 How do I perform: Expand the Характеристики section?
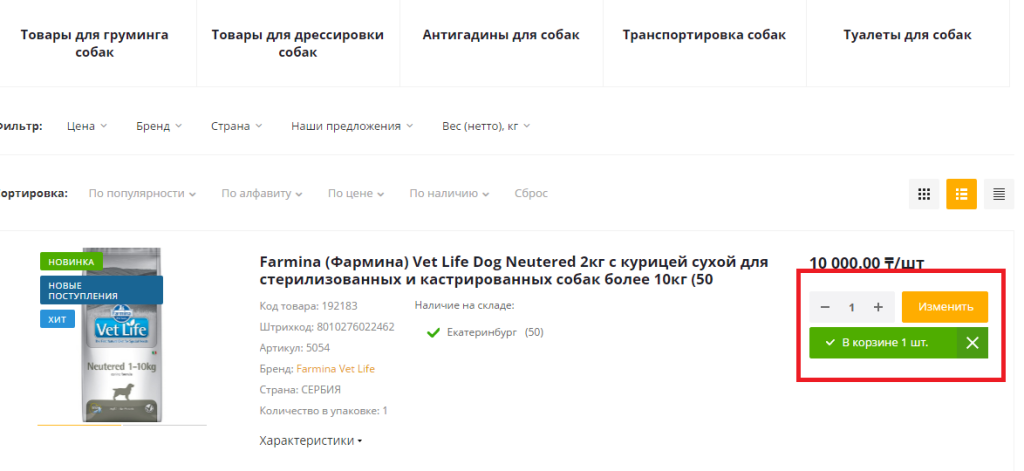(x=310, y=440)
